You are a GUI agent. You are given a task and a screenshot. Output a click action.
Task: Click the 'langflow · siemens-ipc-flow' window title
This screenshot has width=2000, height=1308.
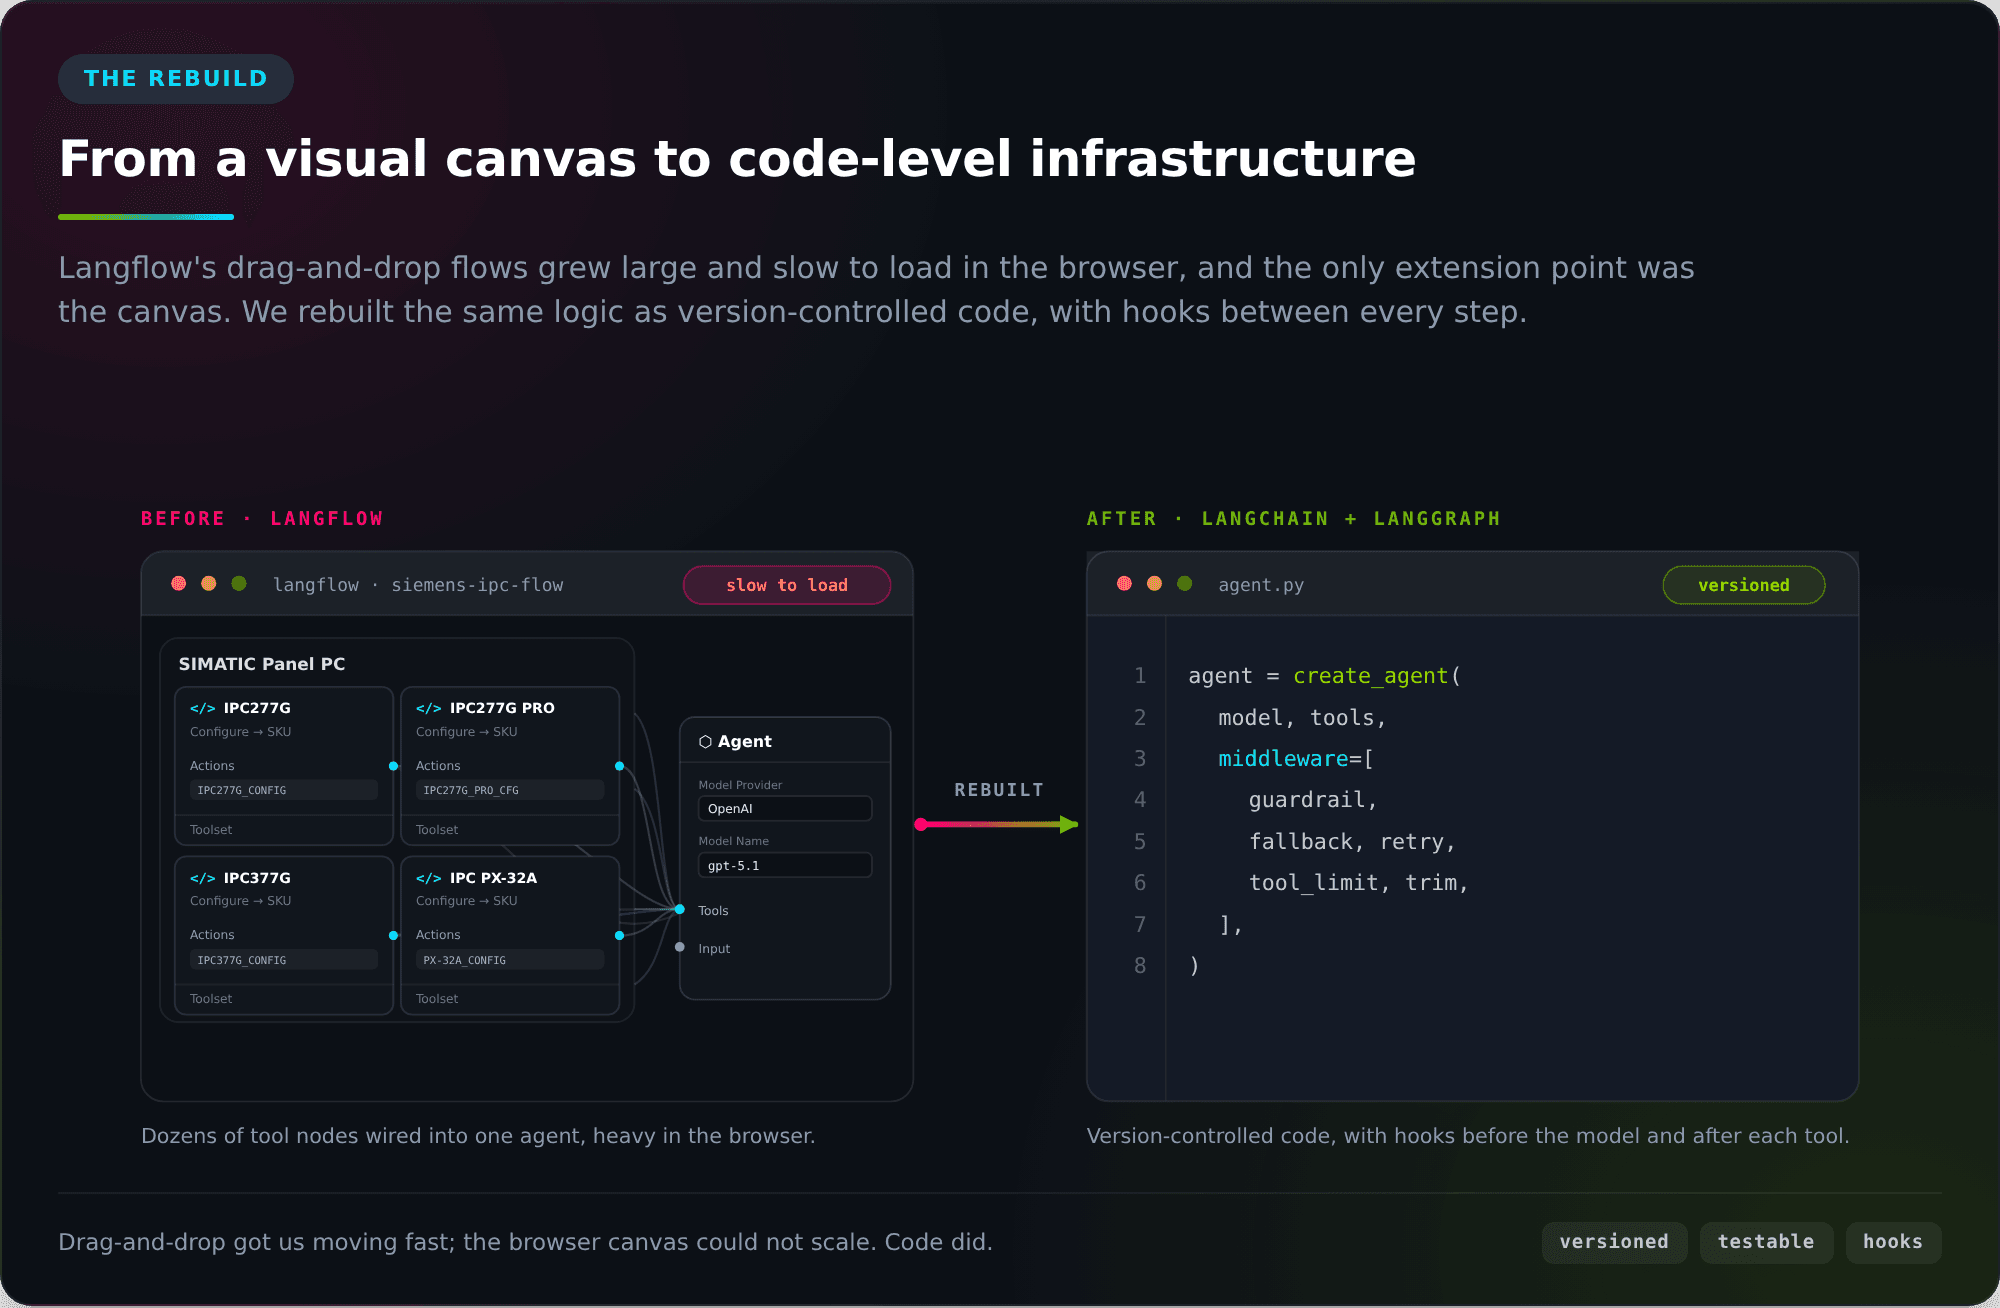pyautogui.click(x=418, y=585)
